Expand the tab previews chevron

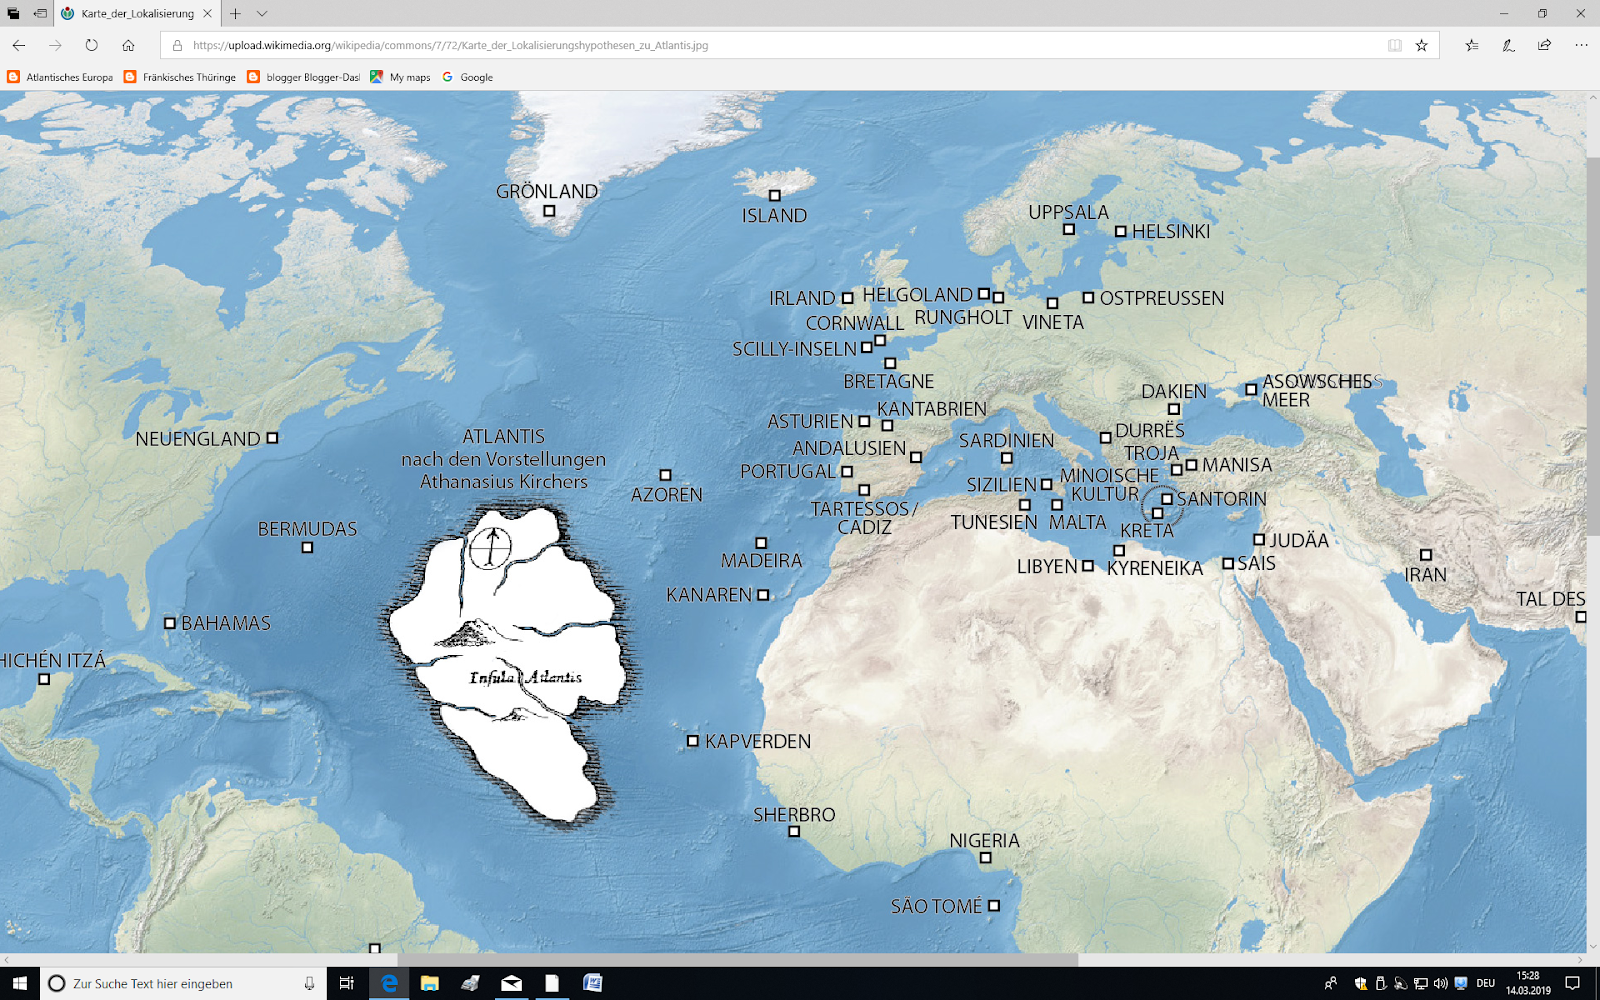tap(262, 14)
